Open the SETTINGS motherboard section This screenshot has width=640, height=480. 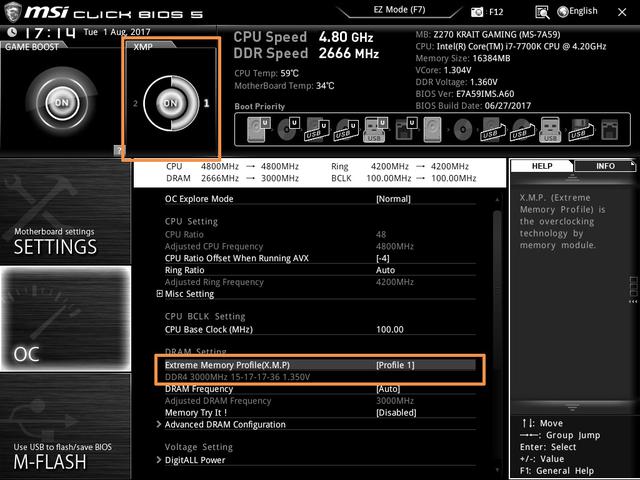65,212
